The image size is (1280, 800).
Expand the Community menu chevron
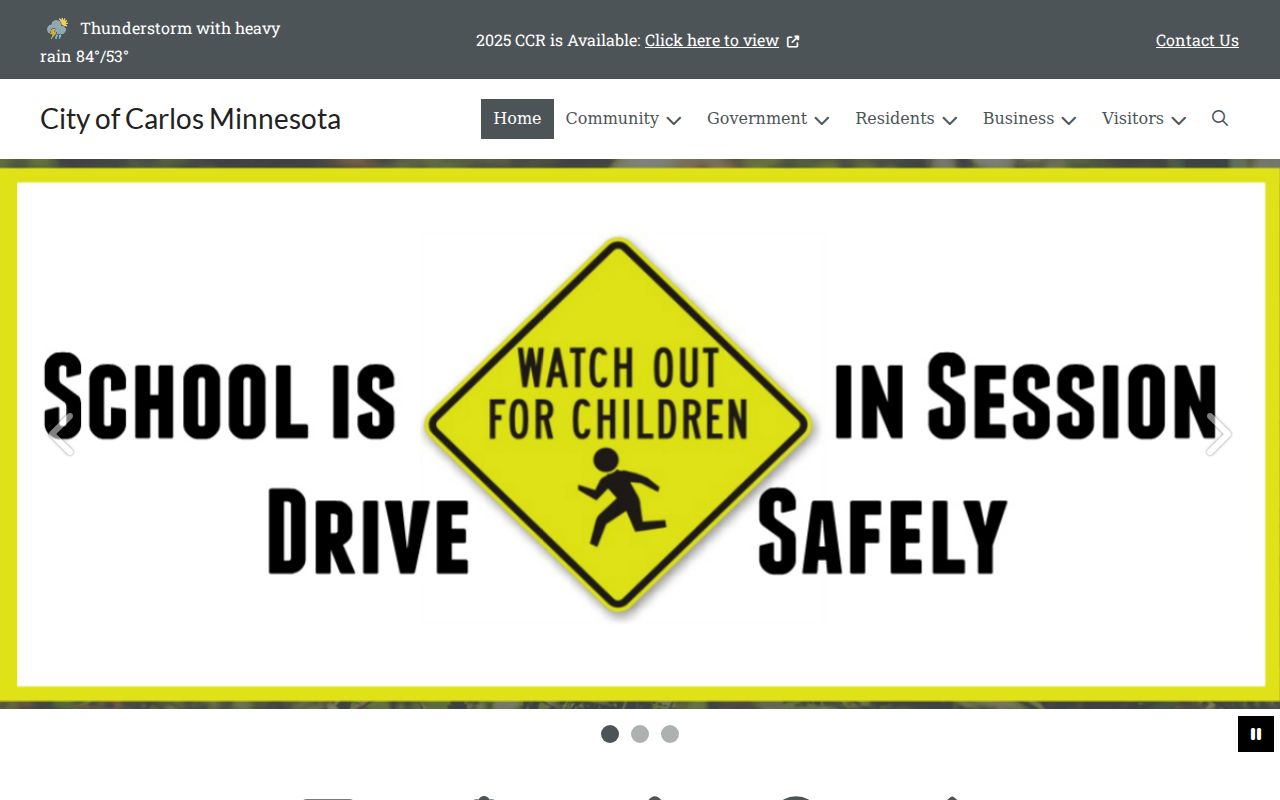[674, 120]
